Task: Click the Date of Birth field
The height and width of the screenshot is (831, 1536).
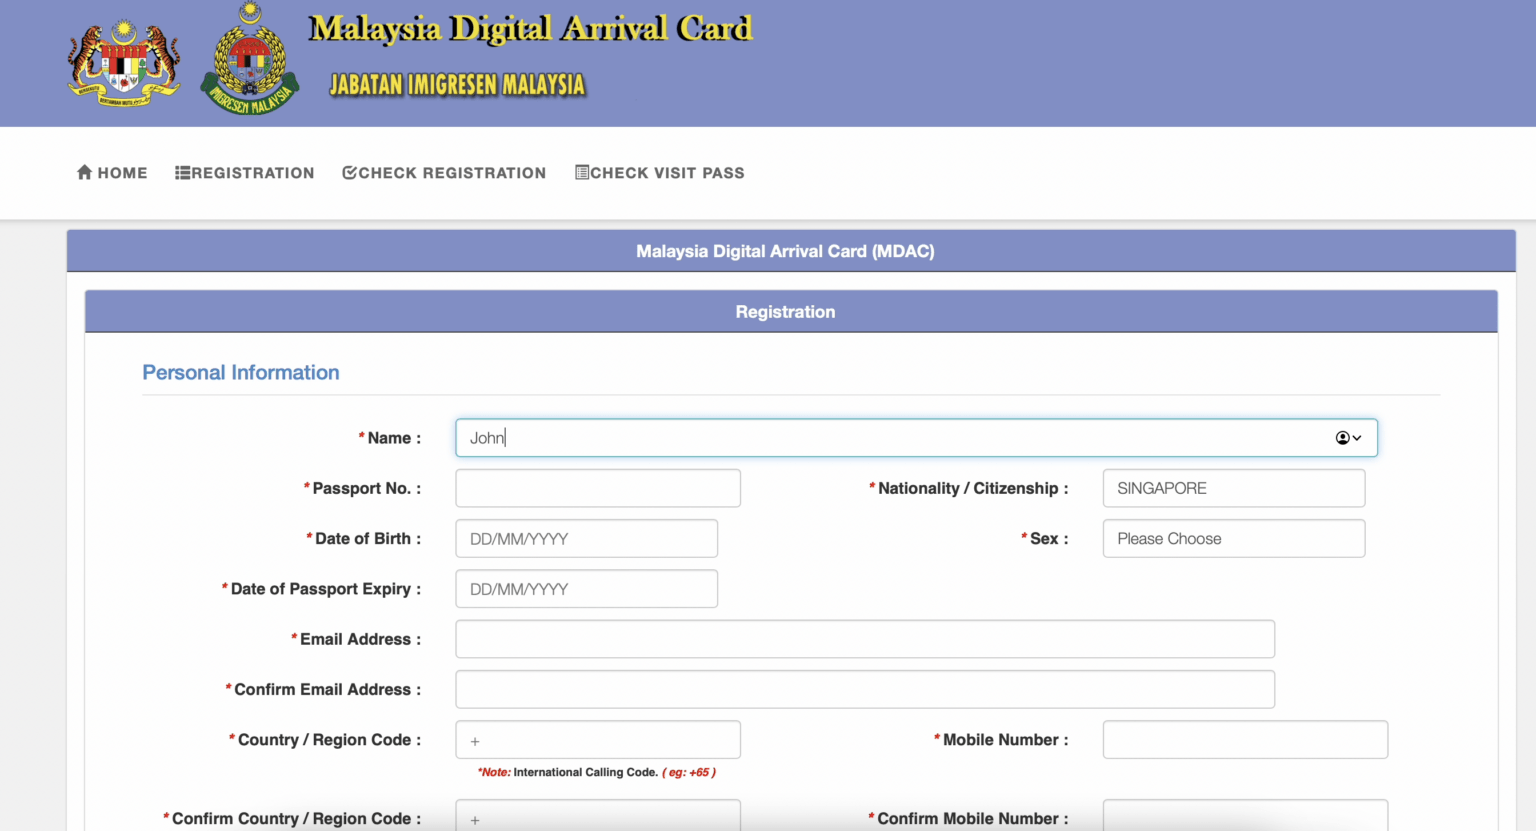Action: (x=586, y=538)
